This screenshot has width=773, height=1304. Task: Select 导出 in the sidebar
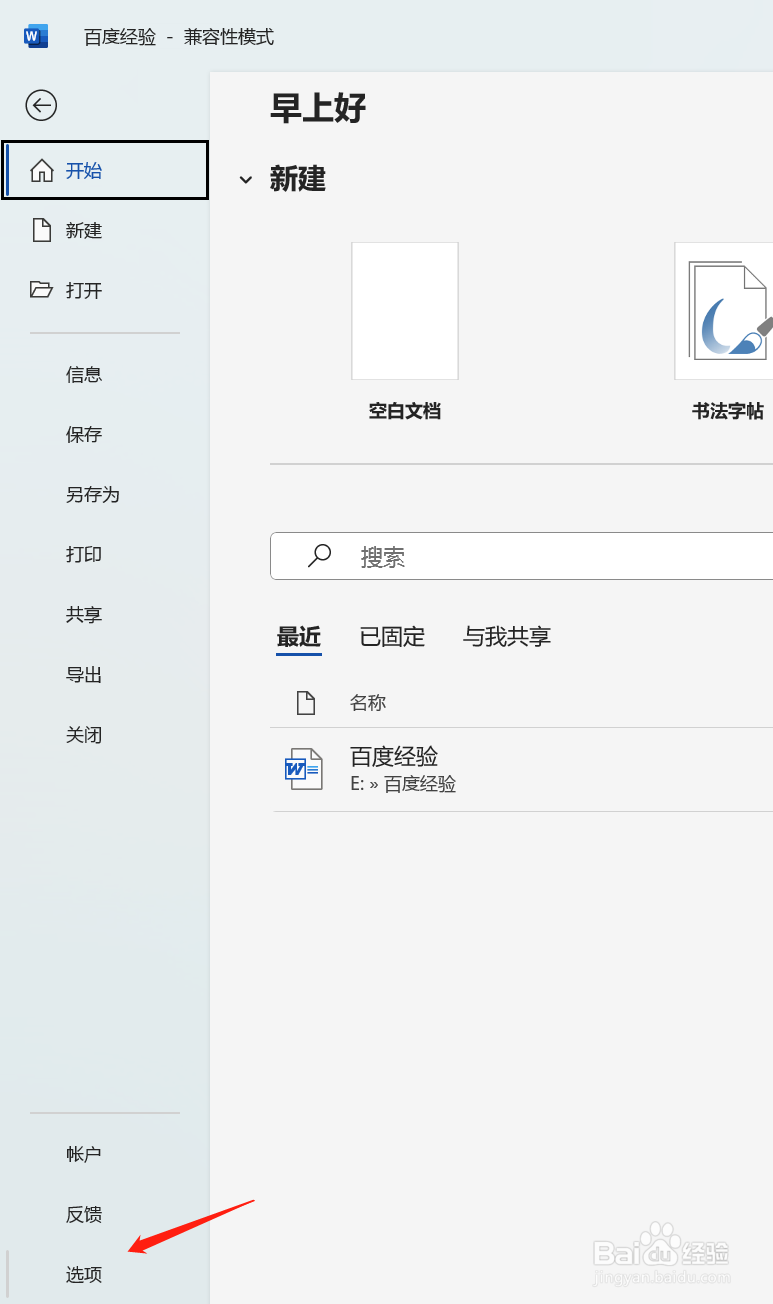(105, 675)
